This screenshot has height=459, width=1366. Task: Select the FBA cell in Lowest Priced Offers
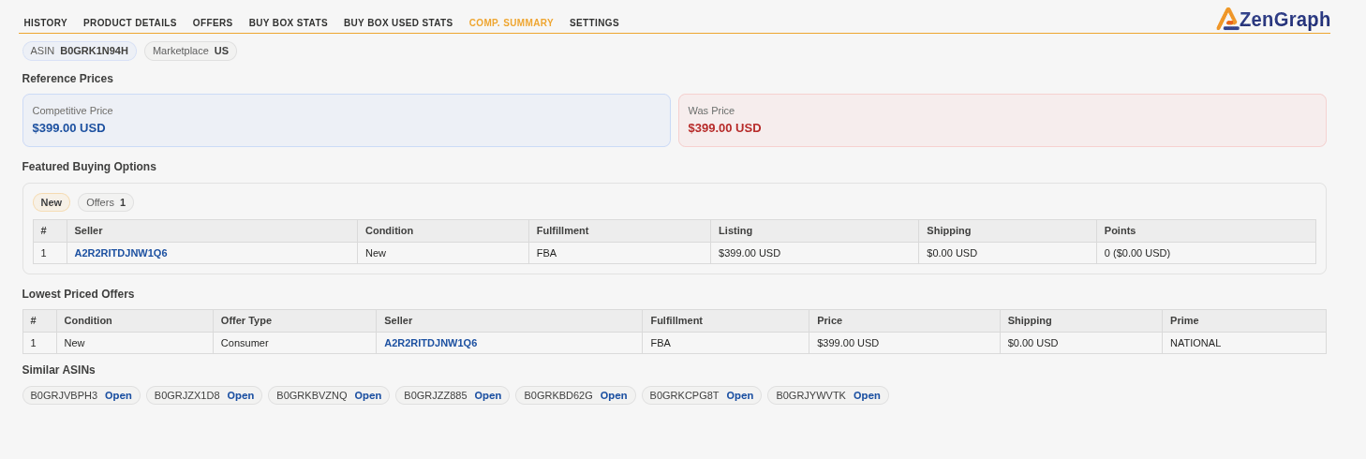(726, 343)
